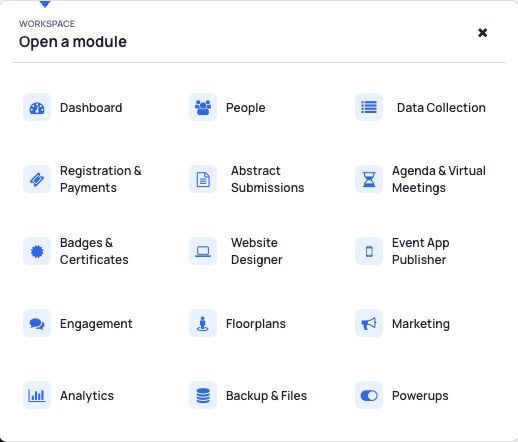518x442 pixels.
Task: View the Analytics label
Action: click(87, 396)
